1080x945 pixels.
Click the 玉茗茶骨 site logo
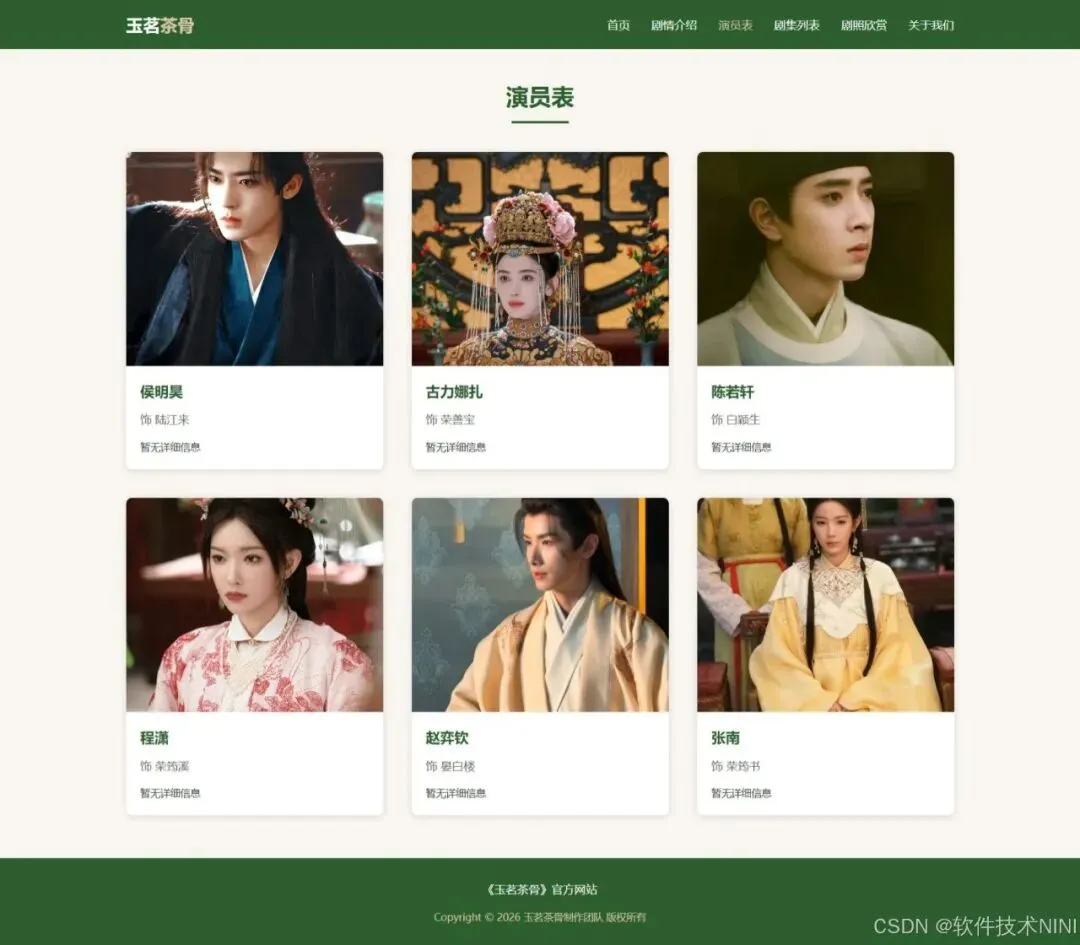160,25
